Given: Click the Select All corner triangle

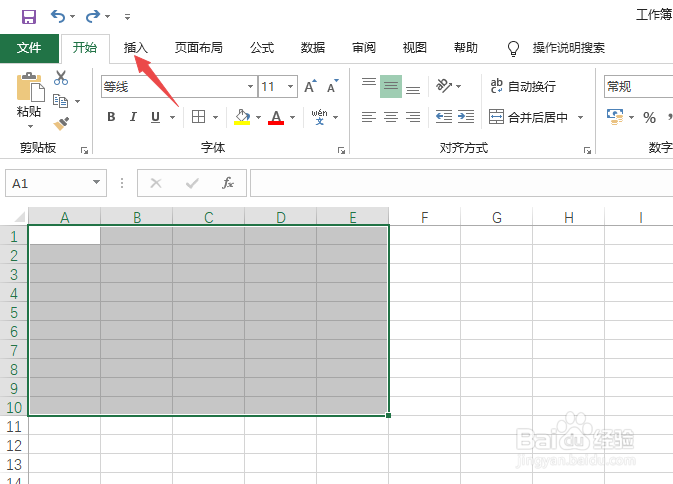Looking at the screenshot, I should pos(19,217).
